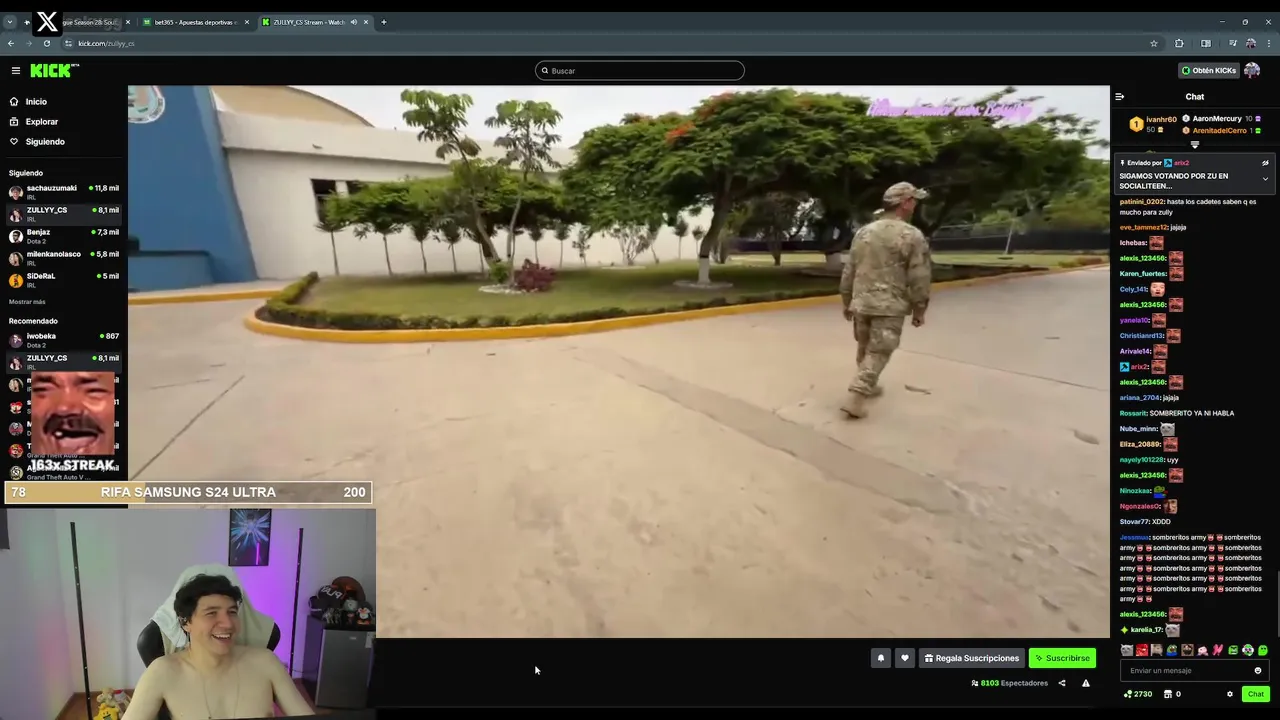1280x720 pixels.
Task: Bookmark this page star icon
Action: click(x=1154, y=43)
